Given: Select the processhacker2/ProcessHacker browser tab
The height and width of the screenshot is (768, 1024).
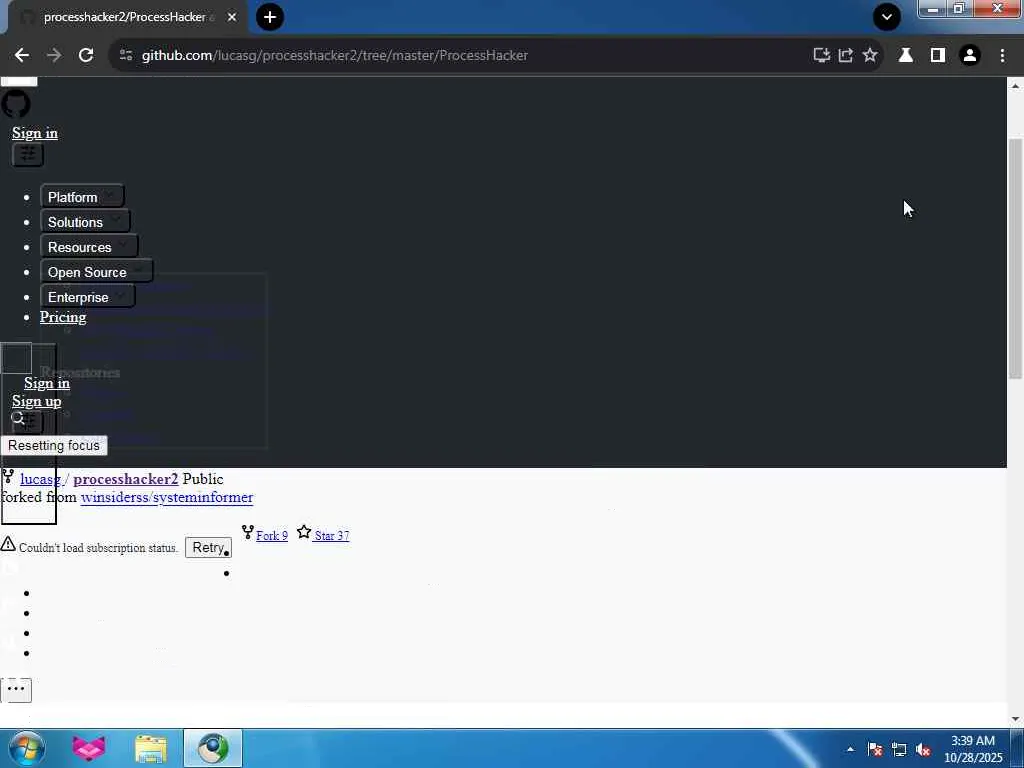Looking at the screenshot, I should (x=124, y=17).
